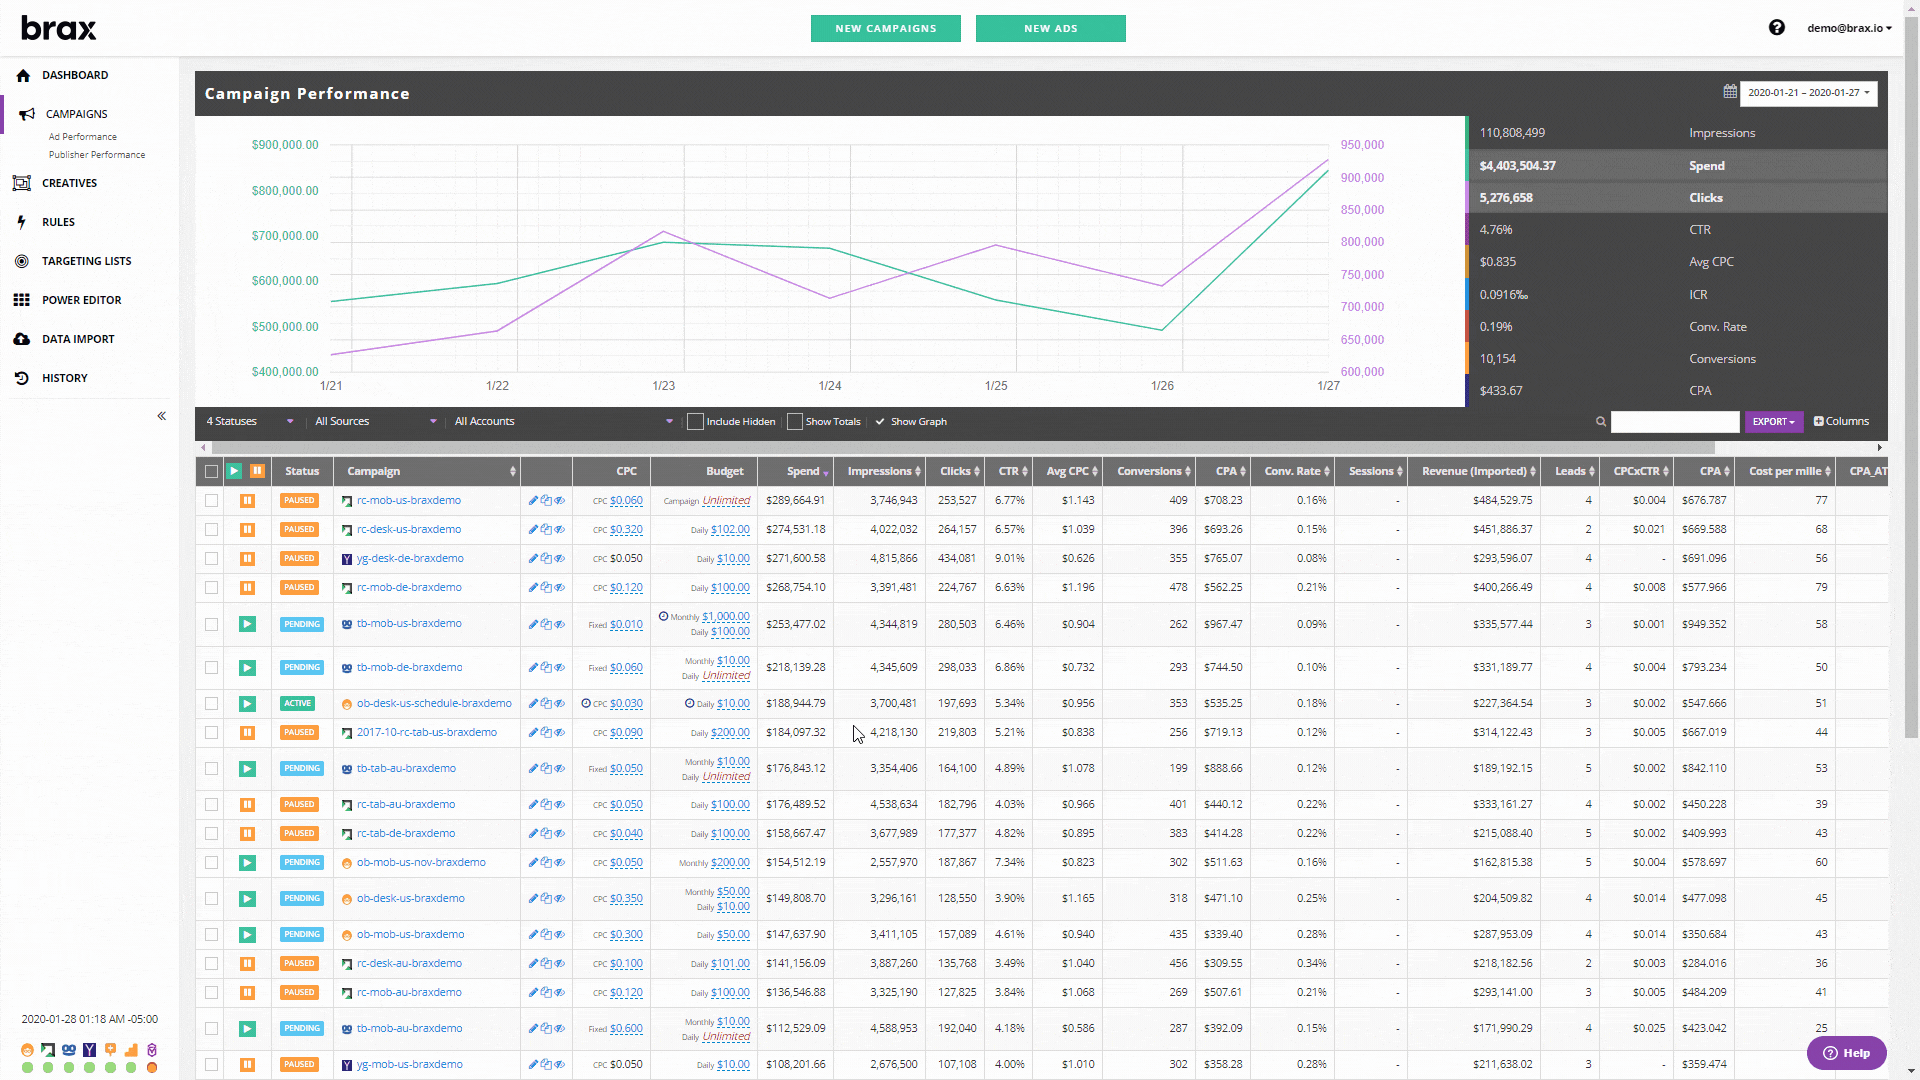
Task: Select the Impressions metric row in graph legend
Action: click(x=1677, y=133)
